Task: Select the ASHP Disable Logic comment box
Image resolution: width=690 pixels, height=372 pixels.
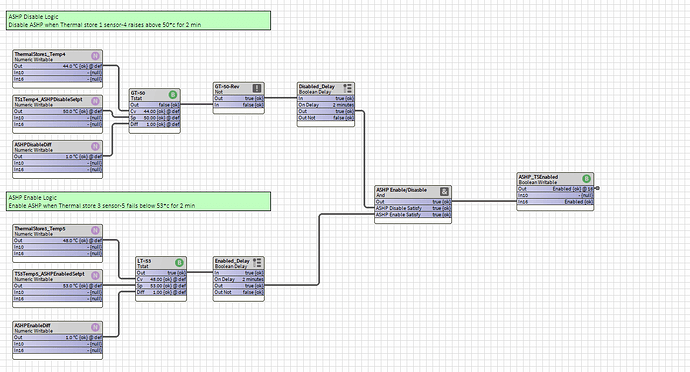Action: point(138,21)
